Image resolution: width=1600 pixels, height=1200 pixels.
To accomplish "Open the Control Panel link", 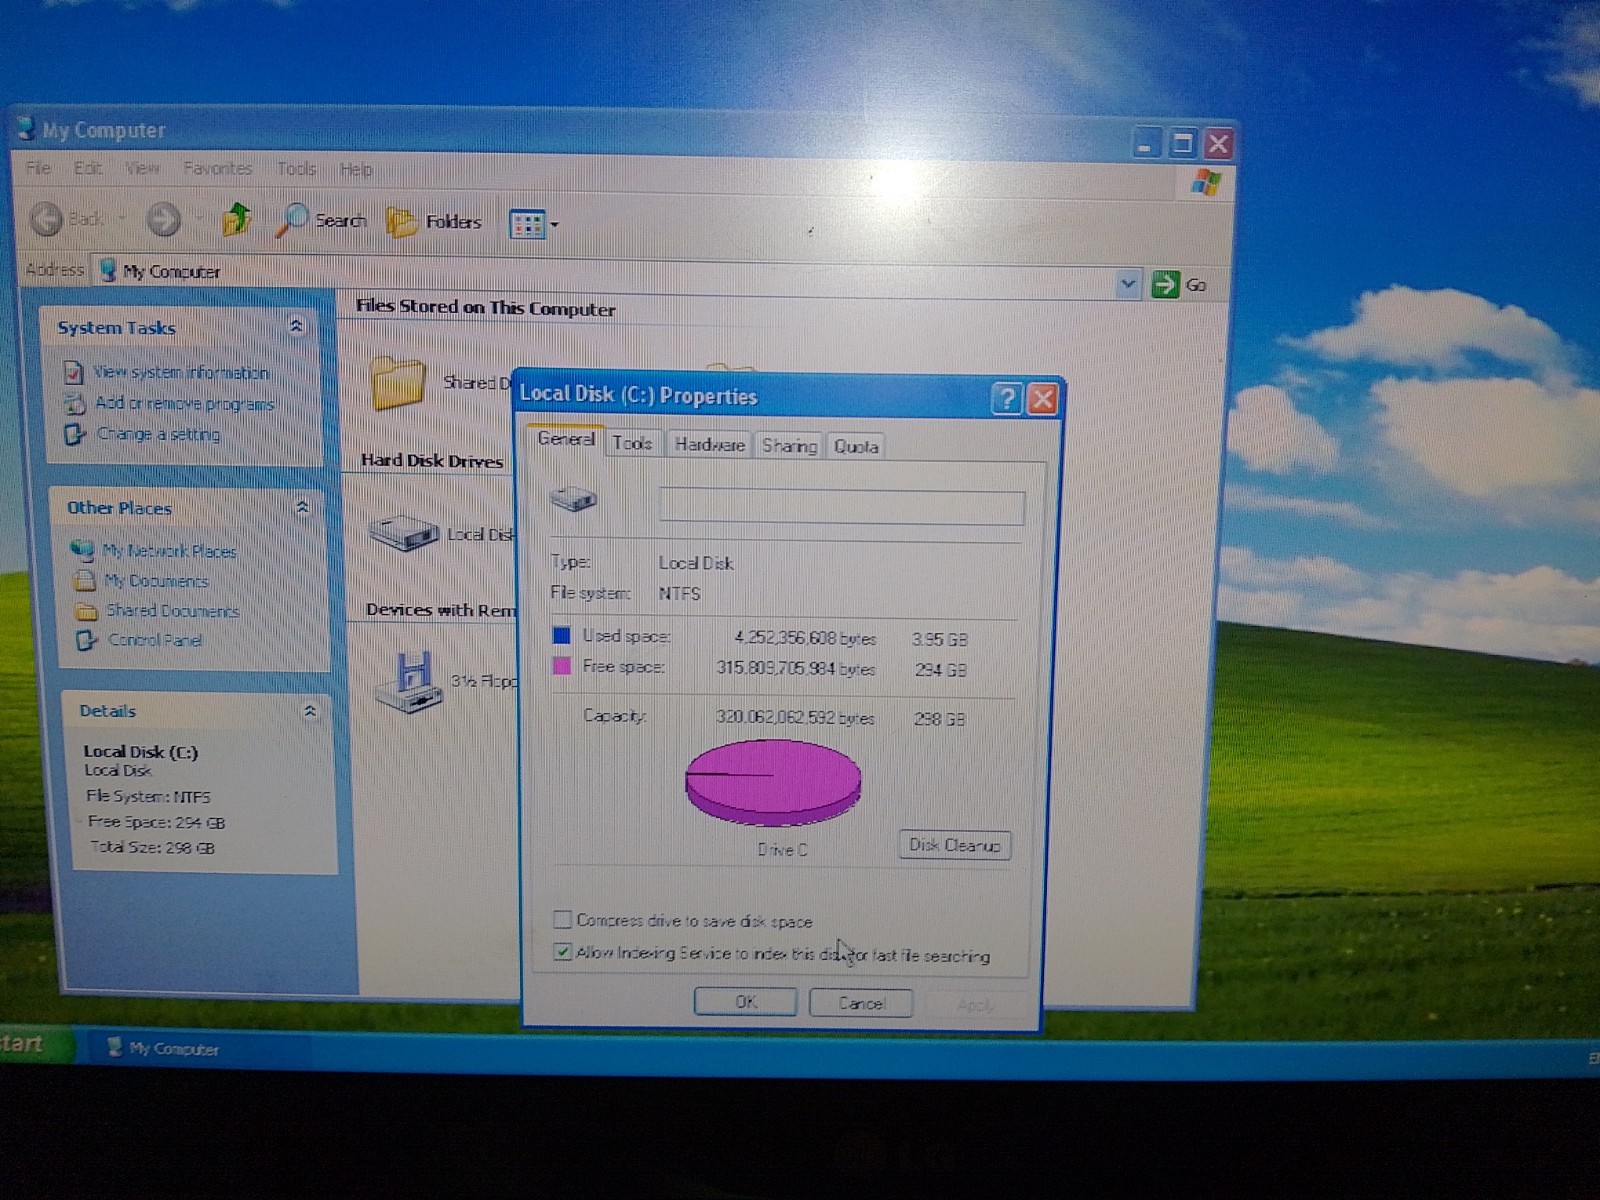I will click(154, 640).
